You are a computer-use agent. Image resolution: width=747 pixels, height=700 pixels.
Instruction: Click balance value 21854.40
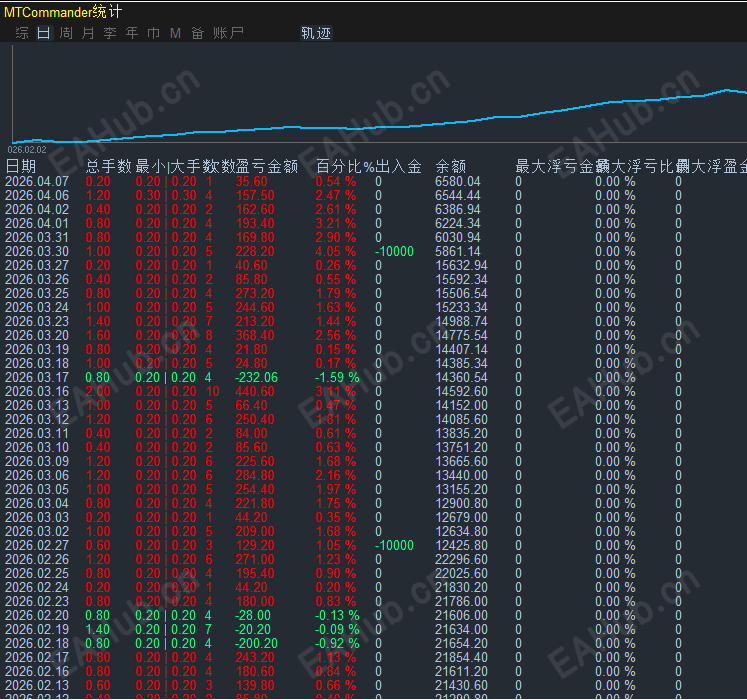click(x=461, y=658)
